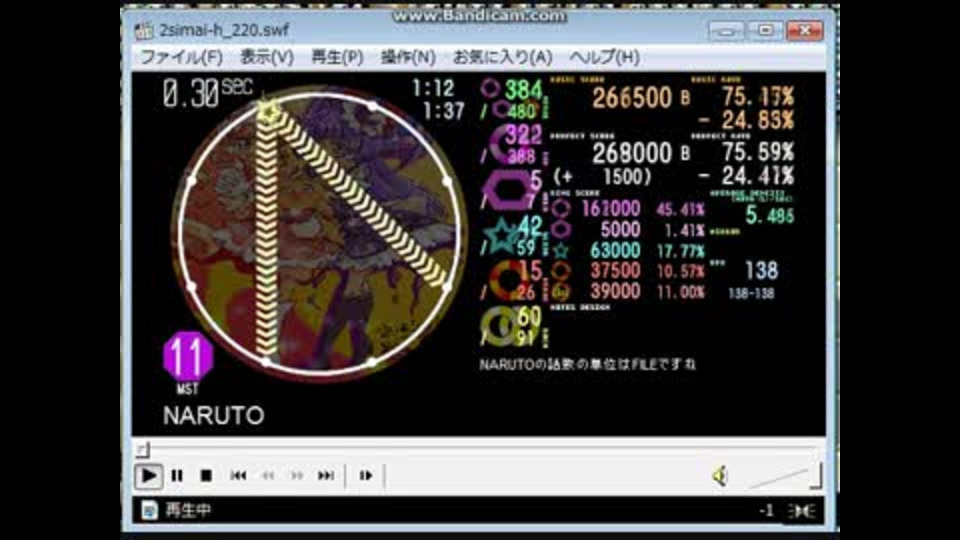The height and width of the screenshot is (540, 960).
Task: Click the NARUTO comment line text
Action: coord(588,365)
